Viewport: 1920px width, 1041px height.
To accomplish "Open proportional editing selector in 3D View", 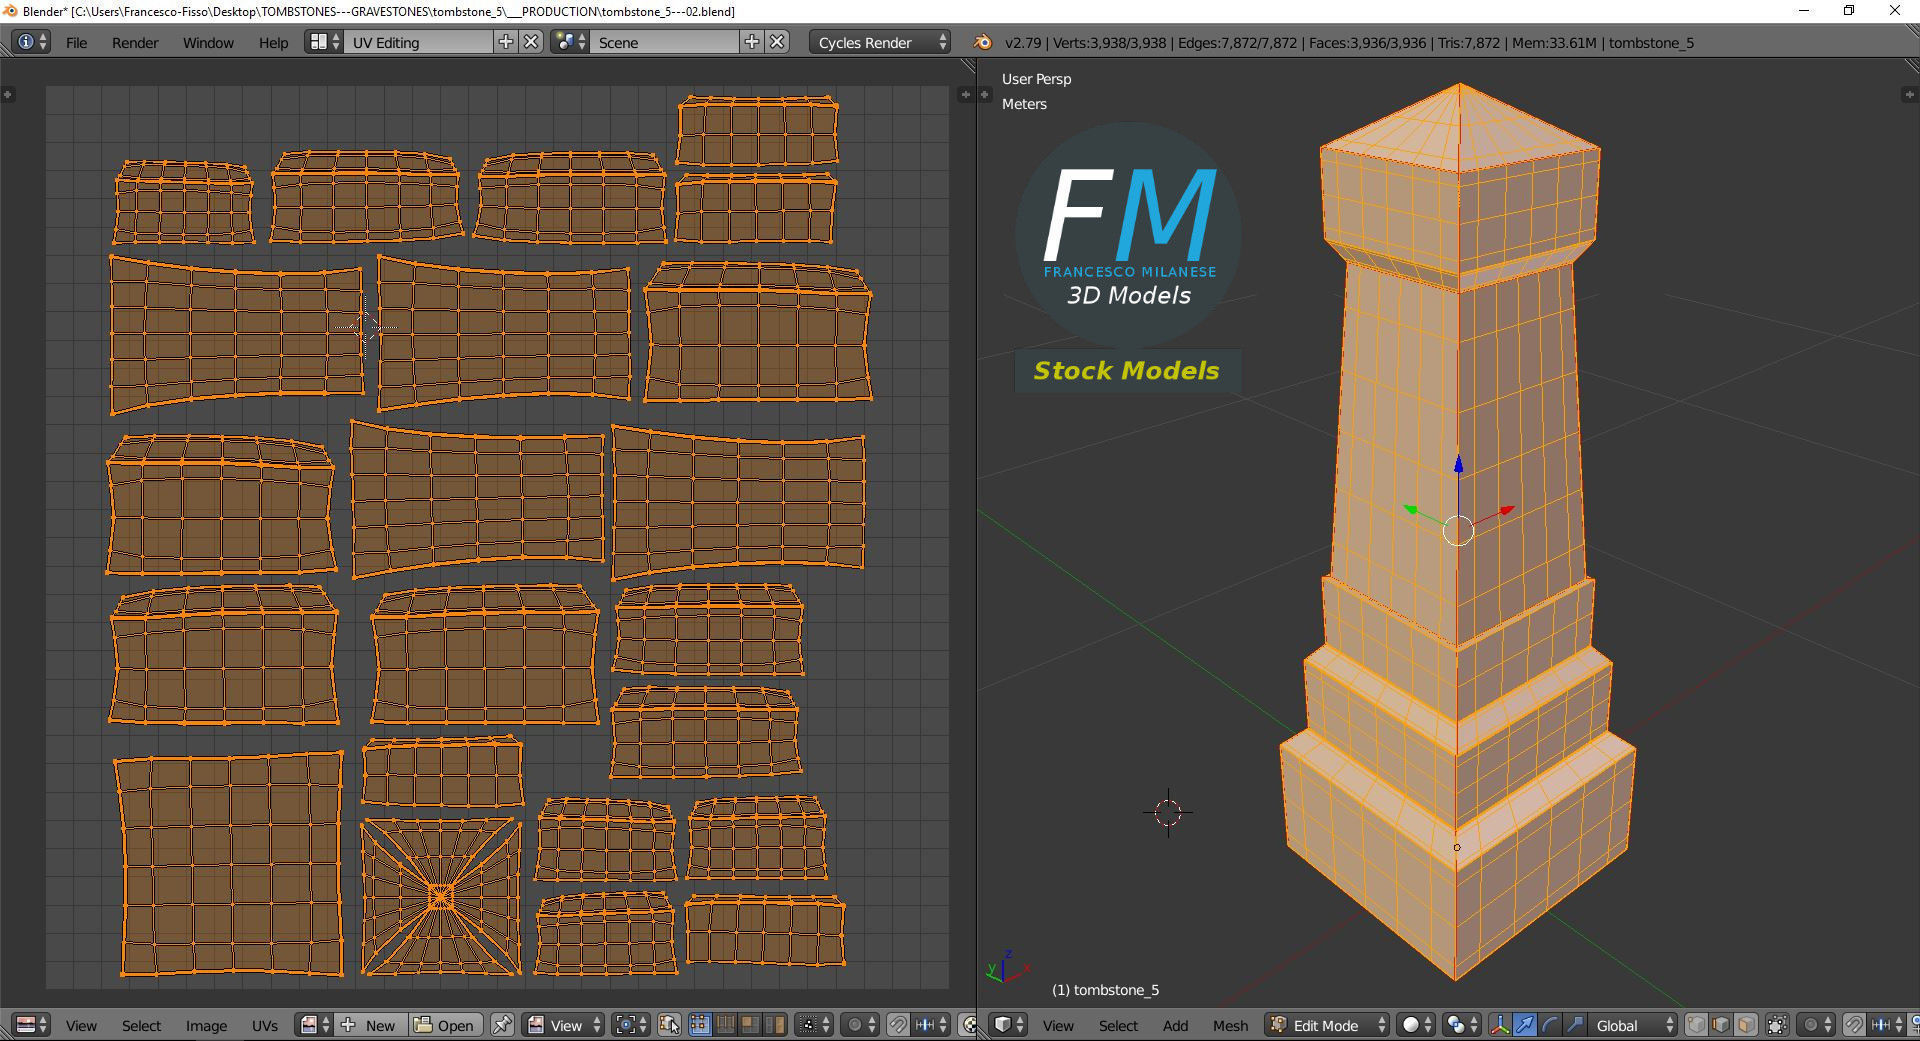I will (1816, 1025).
